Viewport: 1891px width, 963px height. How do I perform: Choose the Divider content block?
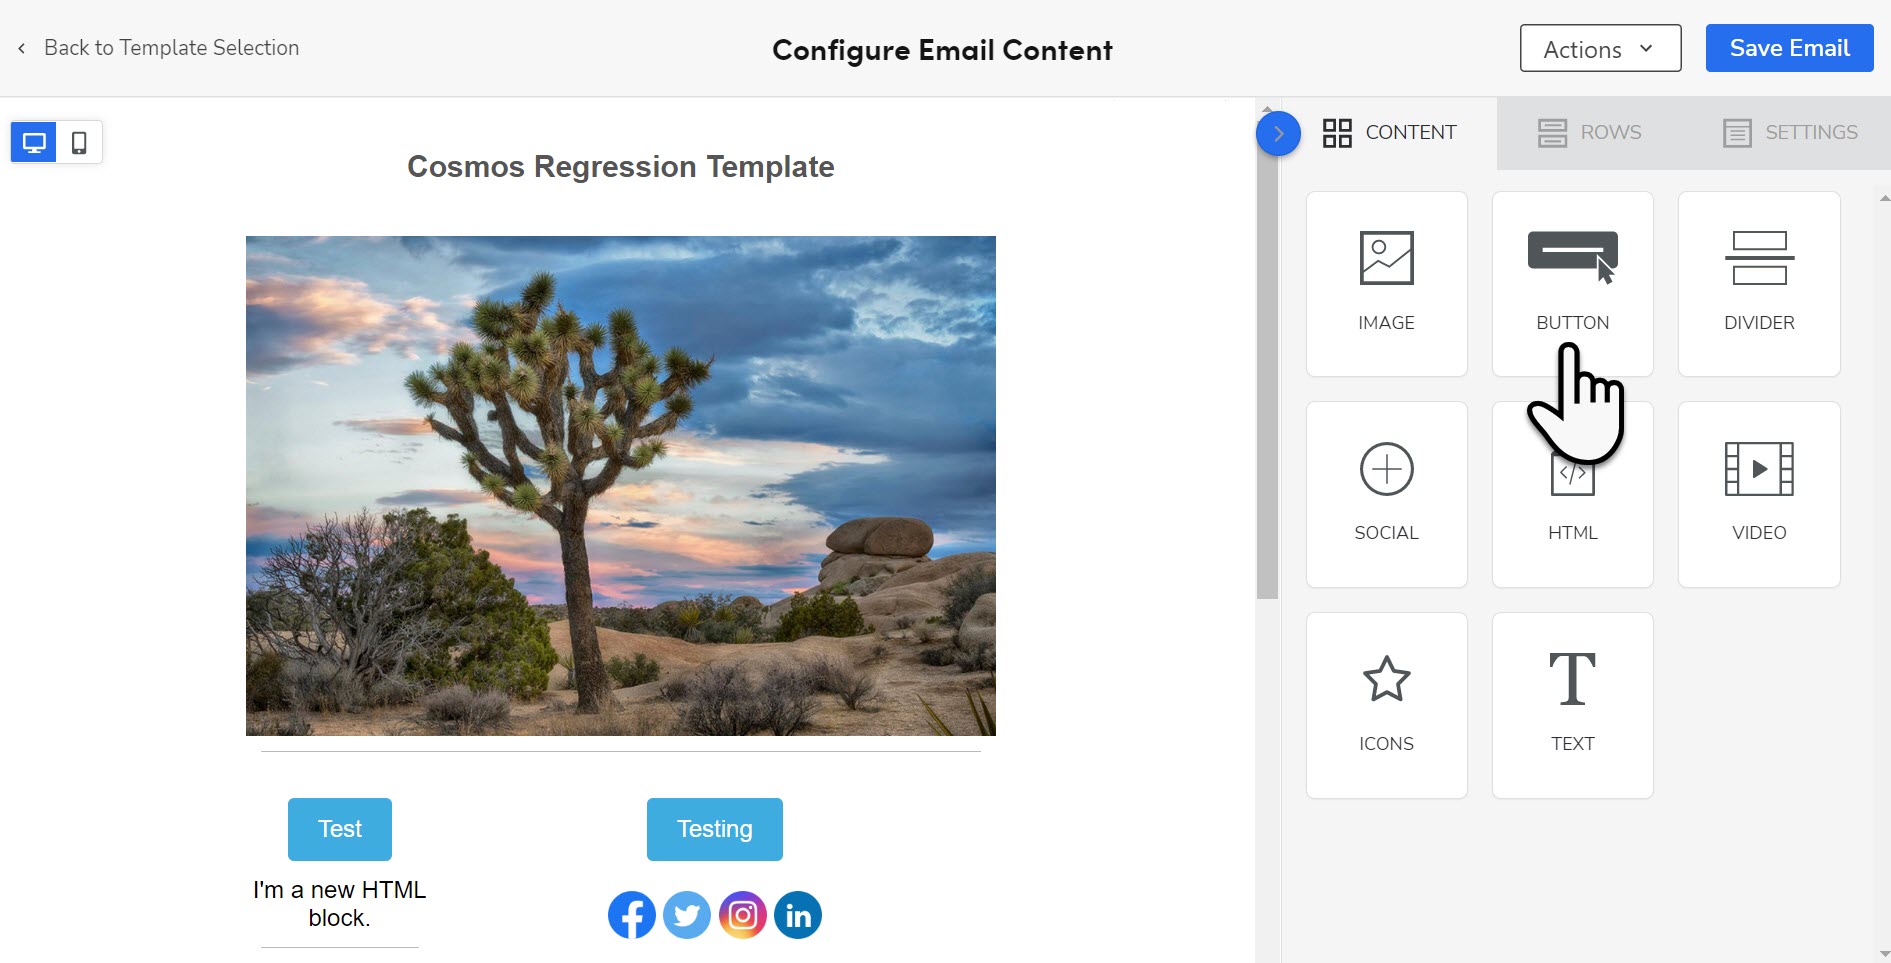coord(1759,284)
